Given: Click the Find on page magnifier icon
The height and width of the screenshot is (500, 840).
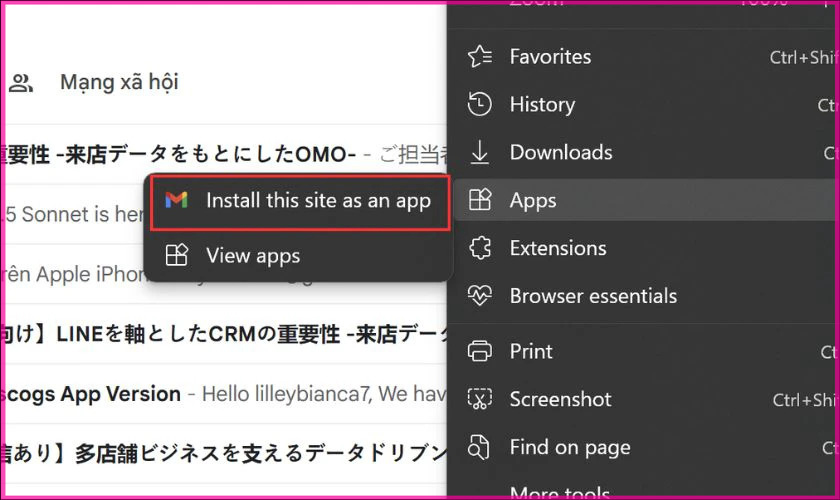Looking at the screenshot, I should (x=478, y=447).
